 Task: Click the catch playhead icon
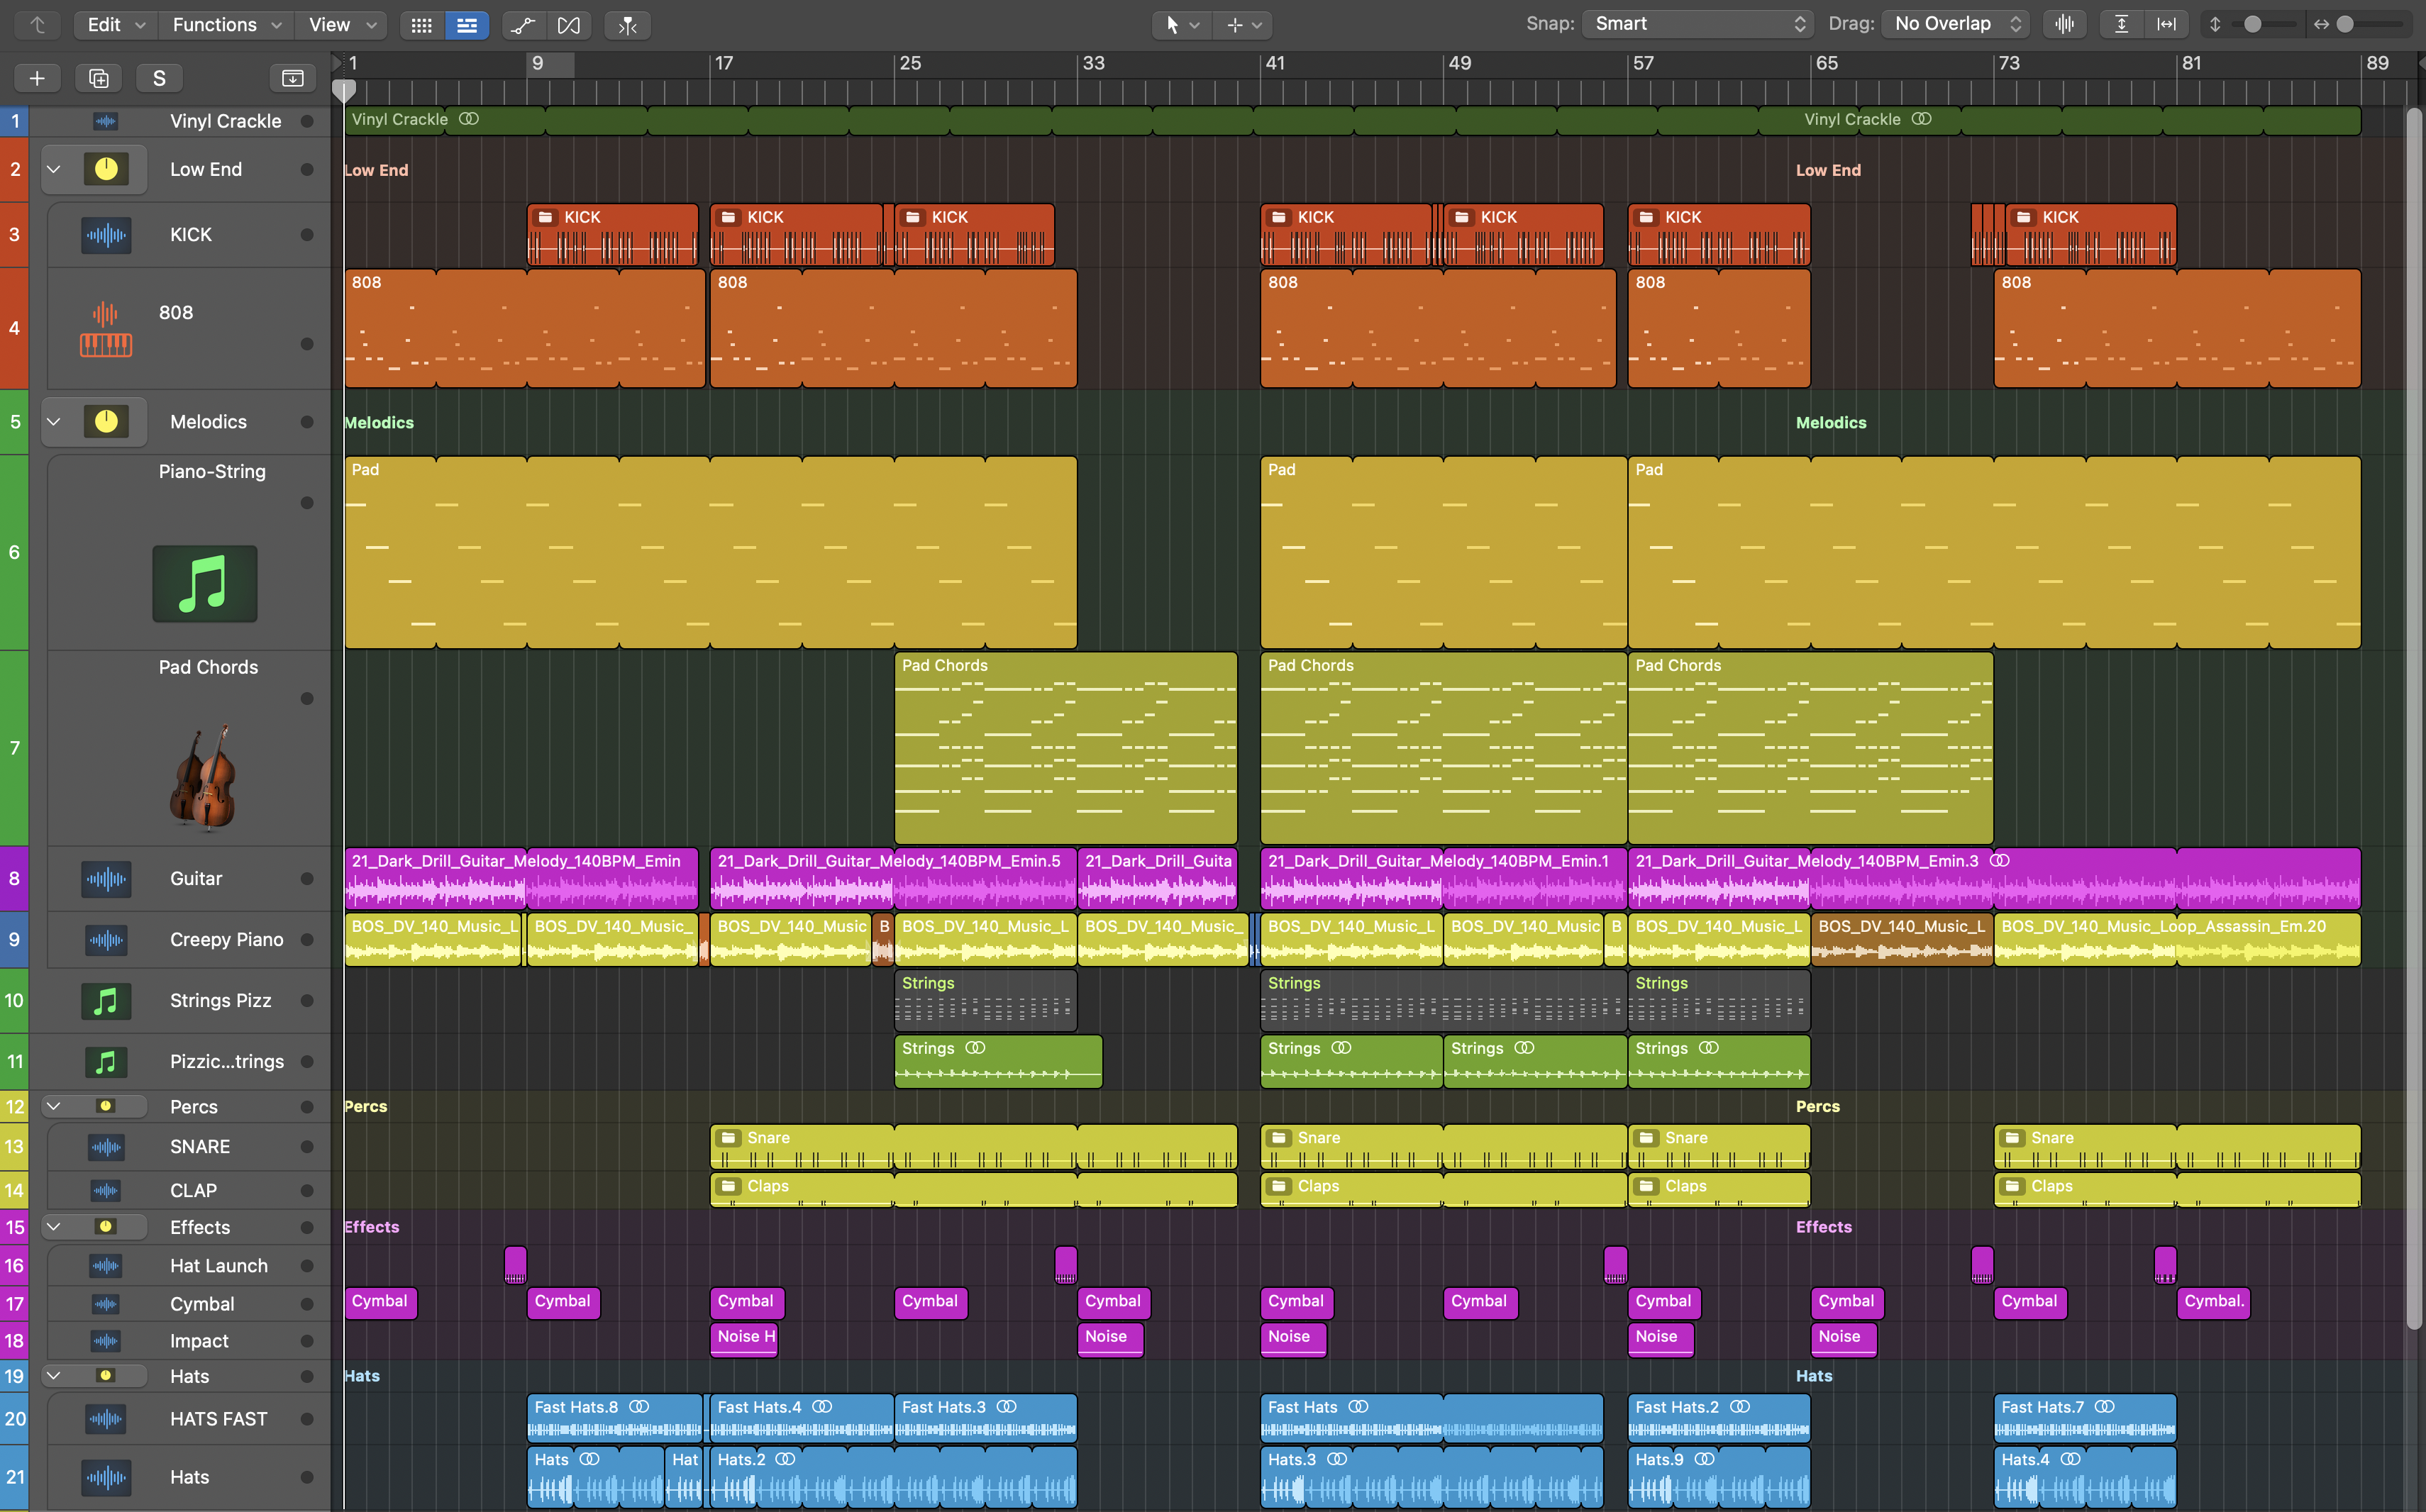point(628,25)
